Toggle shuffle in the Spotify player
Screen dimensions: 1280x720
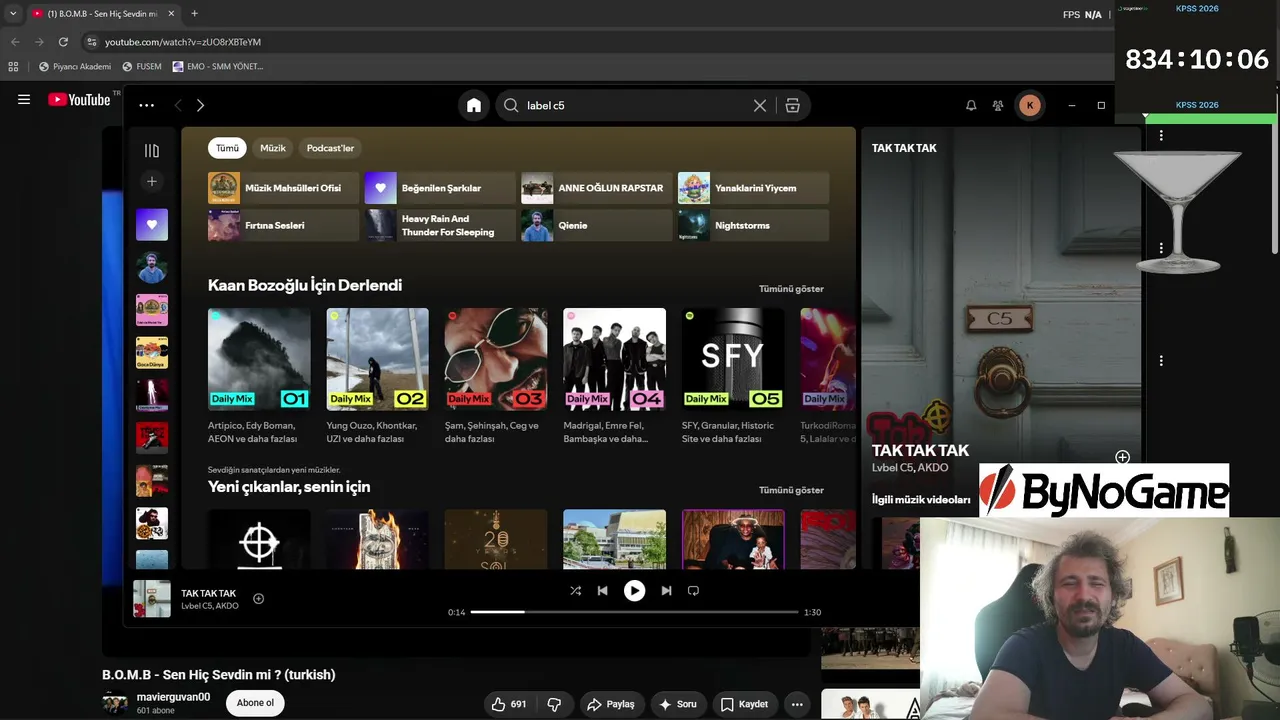[x=576, y=591]
